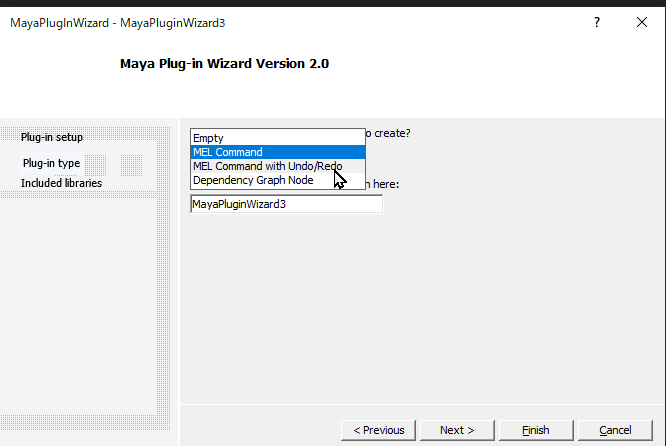Viewport: 666px width, 446px height.
Task: Click the partially hidden 'create?' question label
Action: pyautogui.click(x=390, y=133)
